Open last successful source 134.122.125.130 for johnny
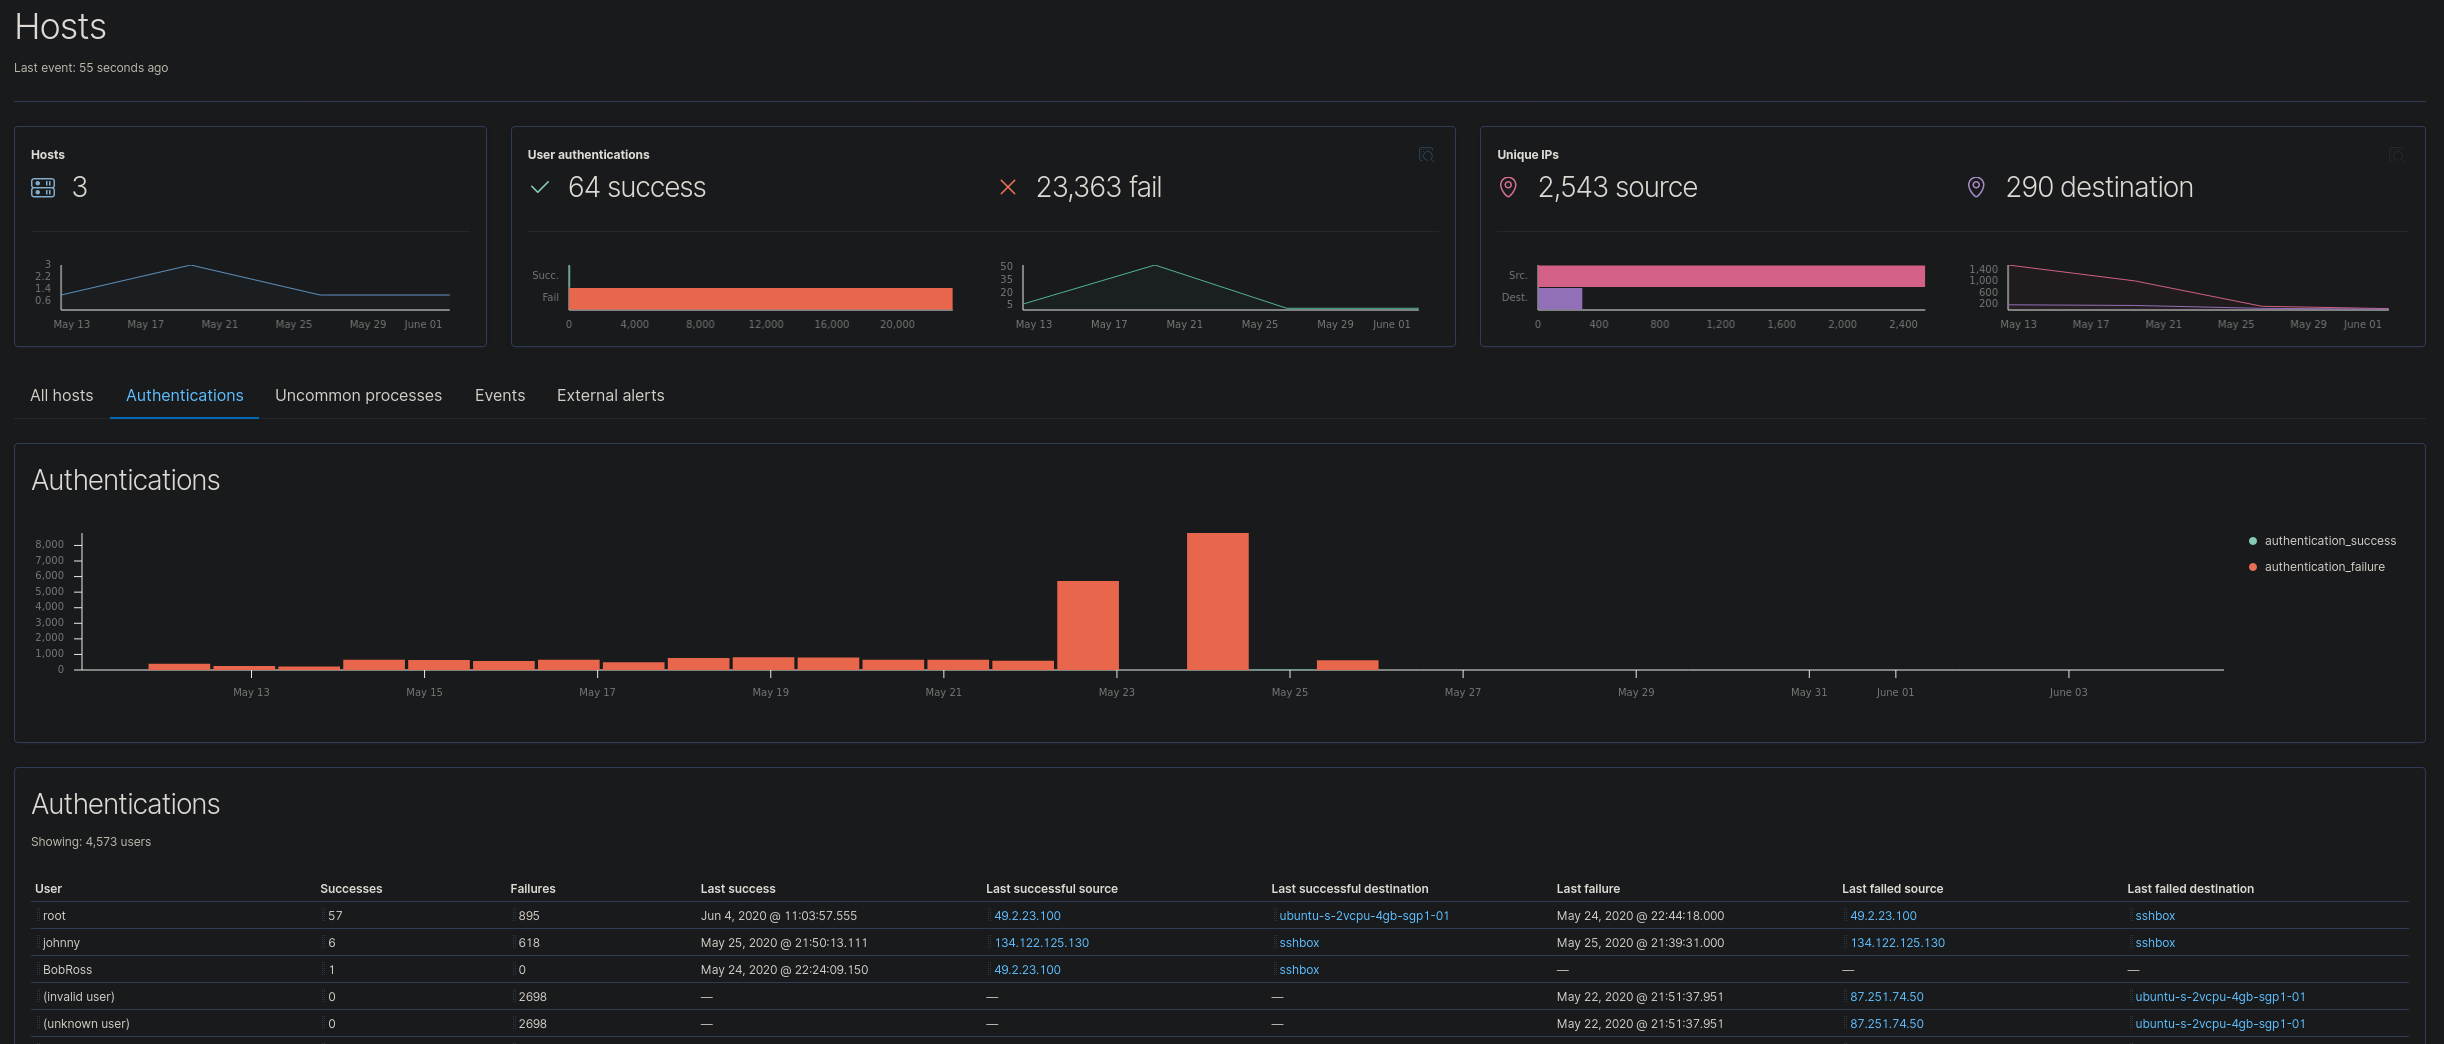Viewport: 2444px width, 1044px height. click(1041, 943)
